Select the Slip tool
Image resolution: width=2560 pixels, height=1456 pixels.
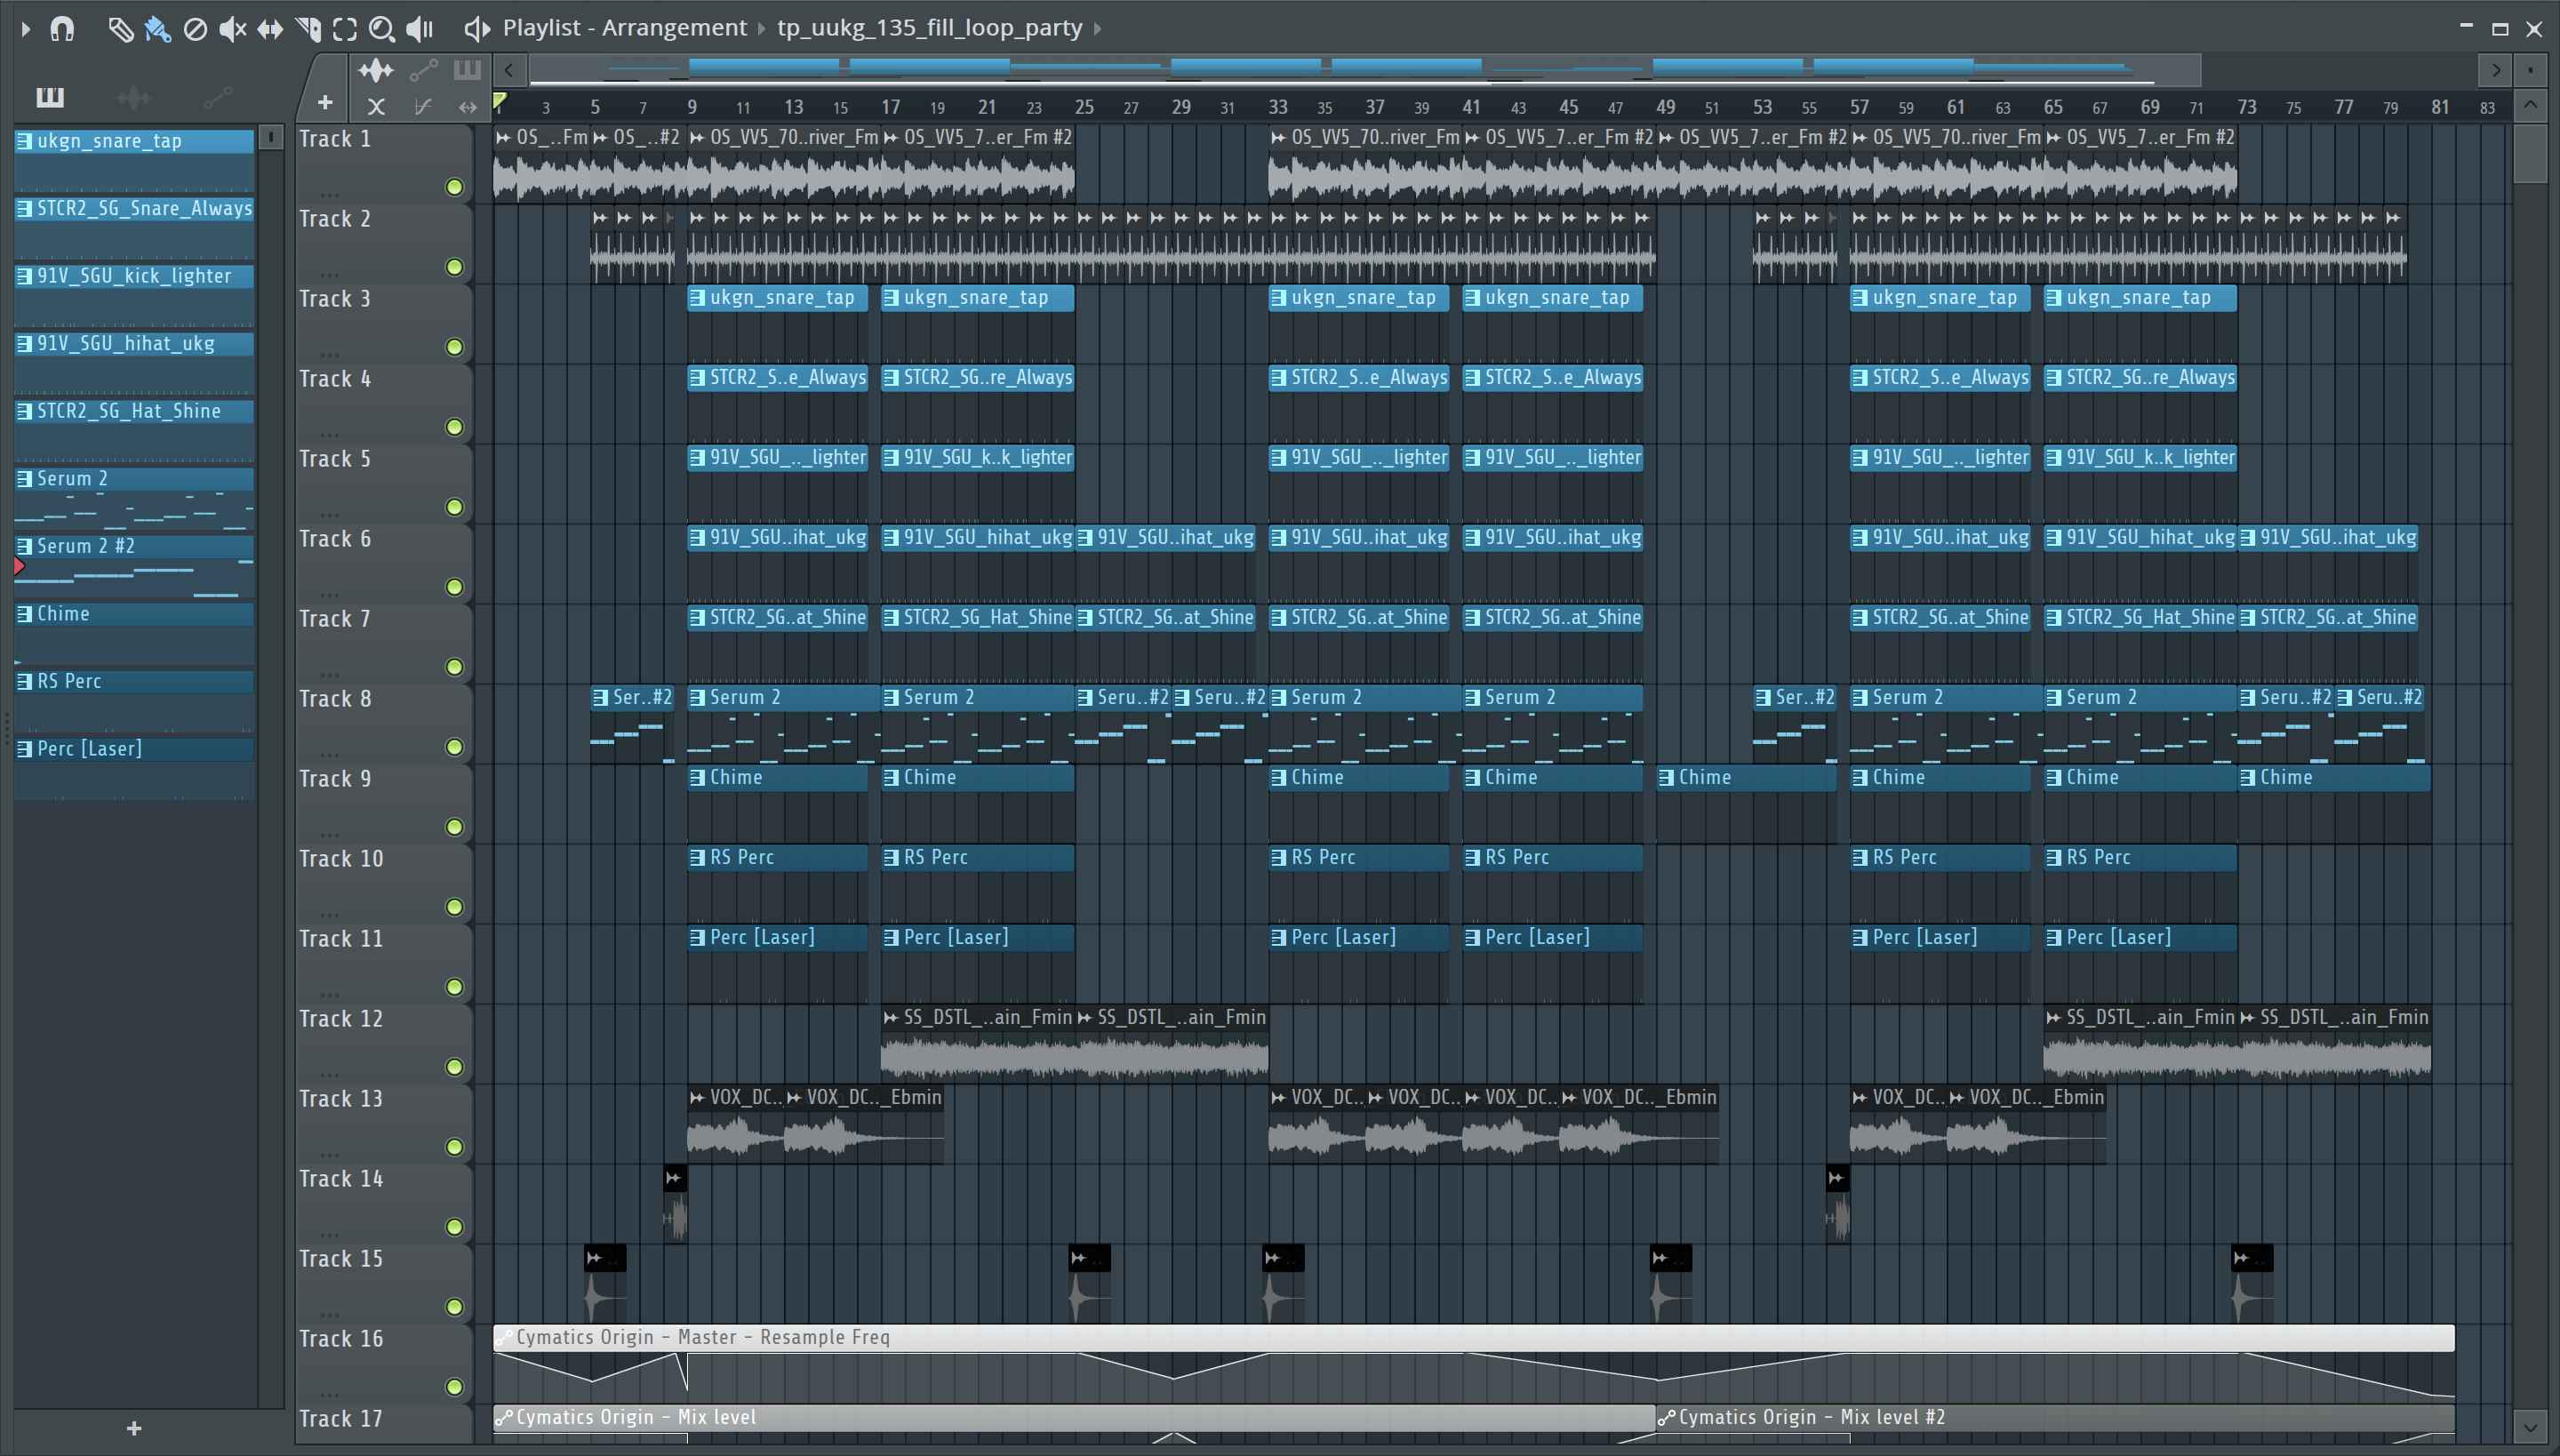[x=270, y=29]
